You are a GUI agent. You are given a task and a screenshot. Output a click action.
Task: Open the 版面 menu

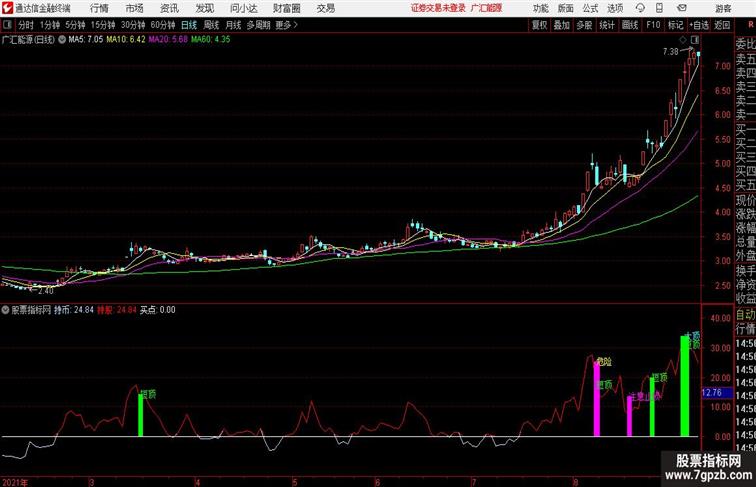click(x=566, y=8)
